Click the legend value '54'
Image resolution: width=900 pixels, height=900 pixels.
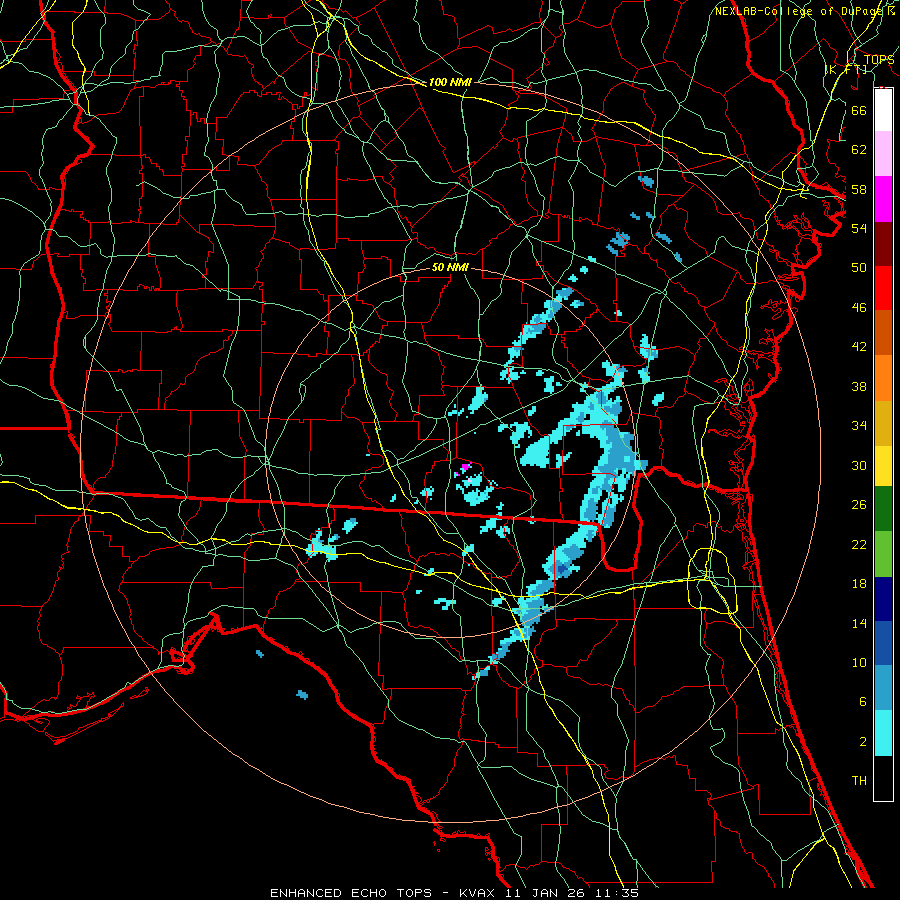[859, 228]
